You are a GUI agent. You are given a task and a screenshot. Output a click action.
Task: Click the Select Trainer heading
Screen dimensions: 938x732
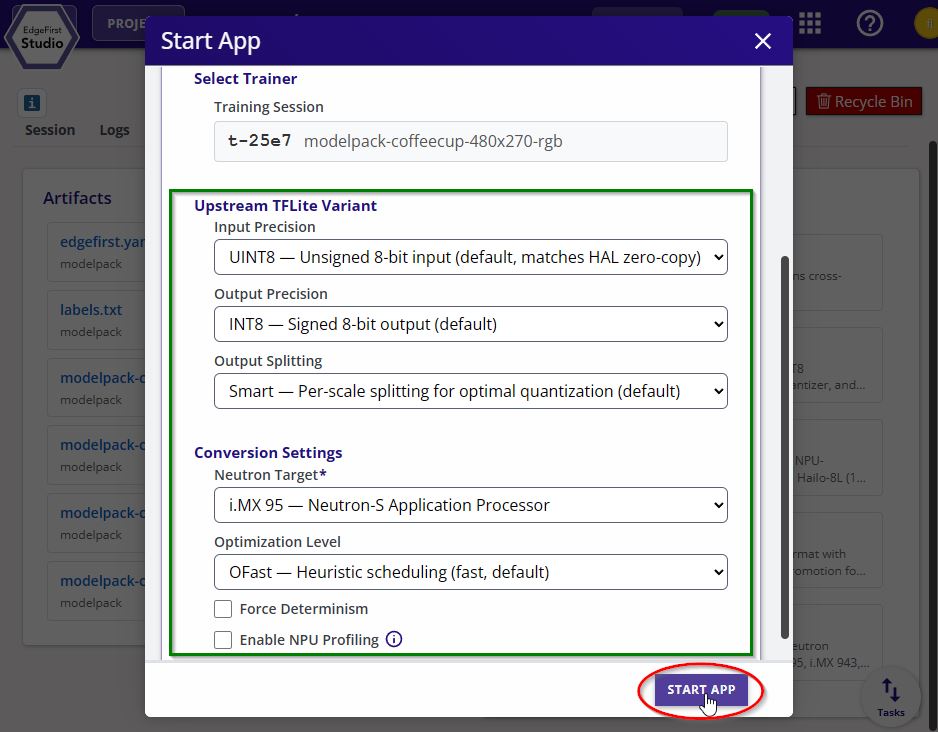(245, 79)
